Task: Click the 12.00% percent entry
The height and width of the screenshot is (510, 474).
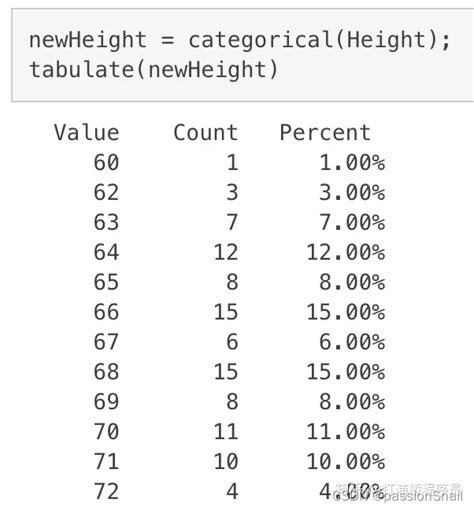Action: tap(346, 252)
